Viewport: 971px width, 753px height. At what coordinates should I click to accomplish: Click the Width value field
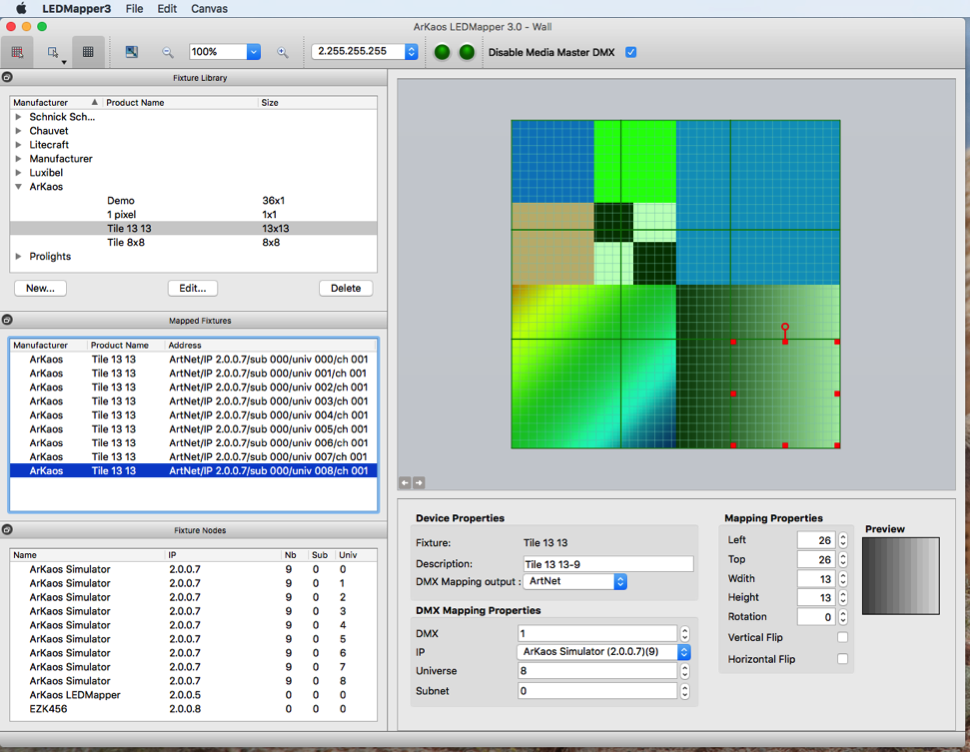coord(816,578)
